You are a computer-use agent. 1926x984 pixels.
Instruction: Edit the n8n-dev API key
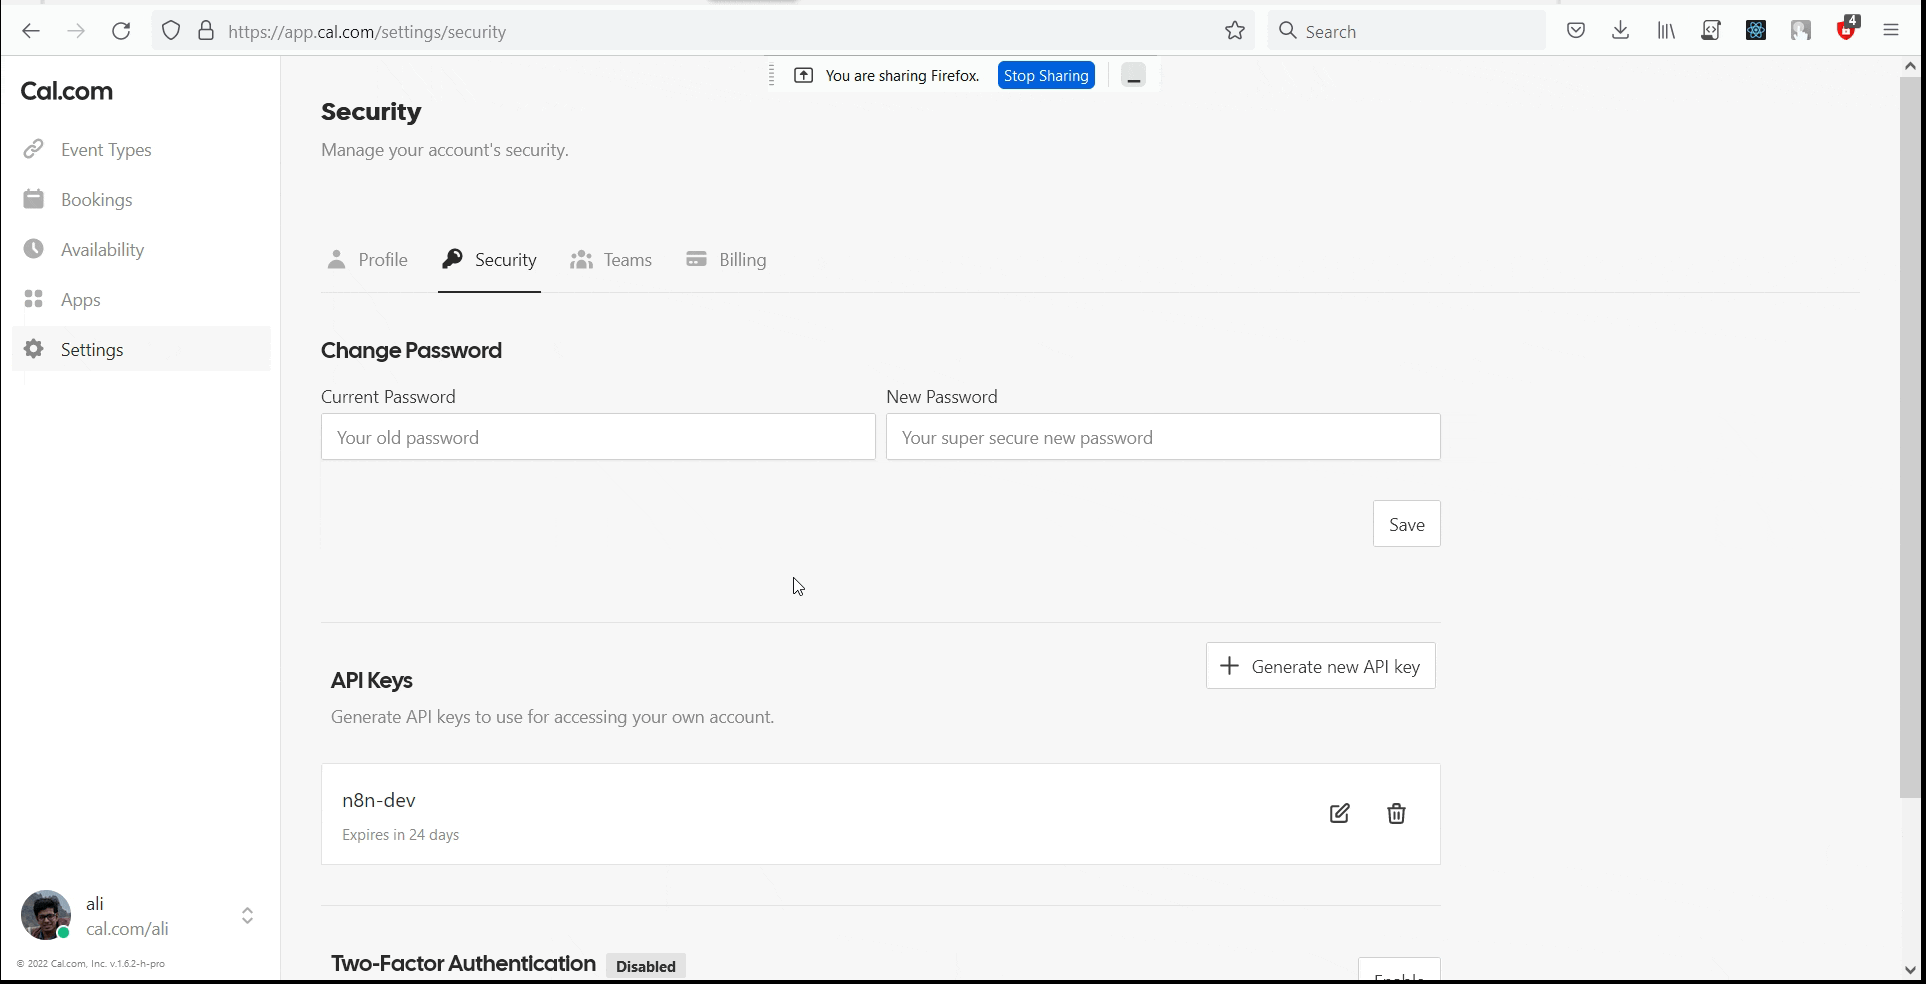coord(1339,813)
